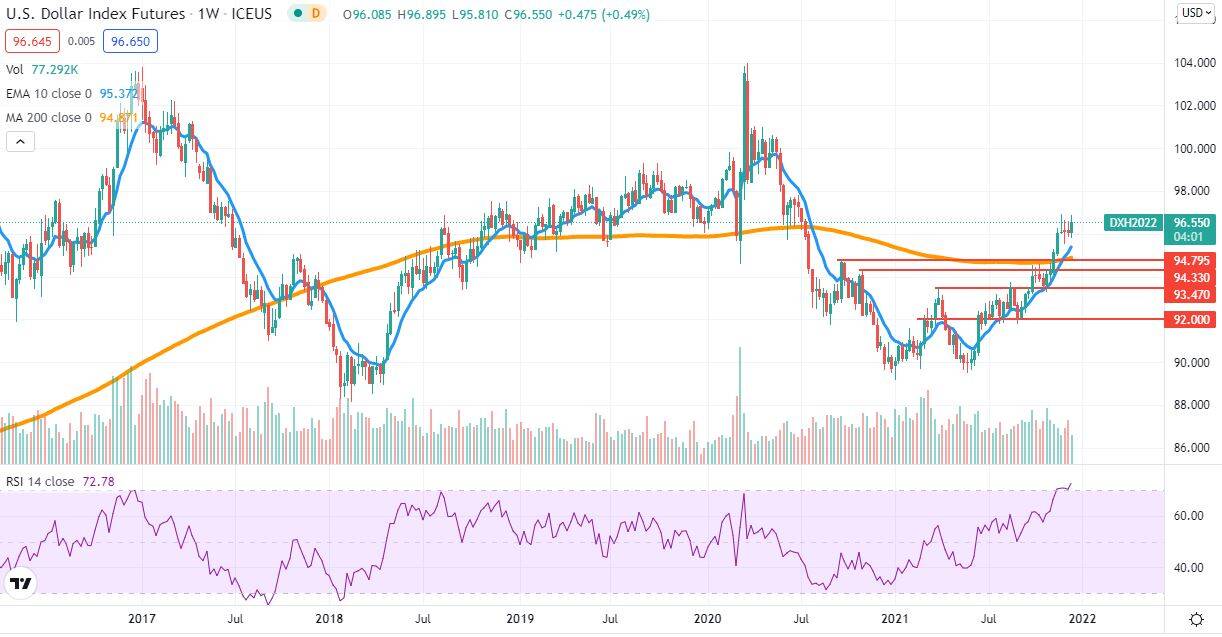The height and width of the screenshot is (637, 1222).
Task: Open the chart settings gear icon
Action: click(x=1195, y=618)
